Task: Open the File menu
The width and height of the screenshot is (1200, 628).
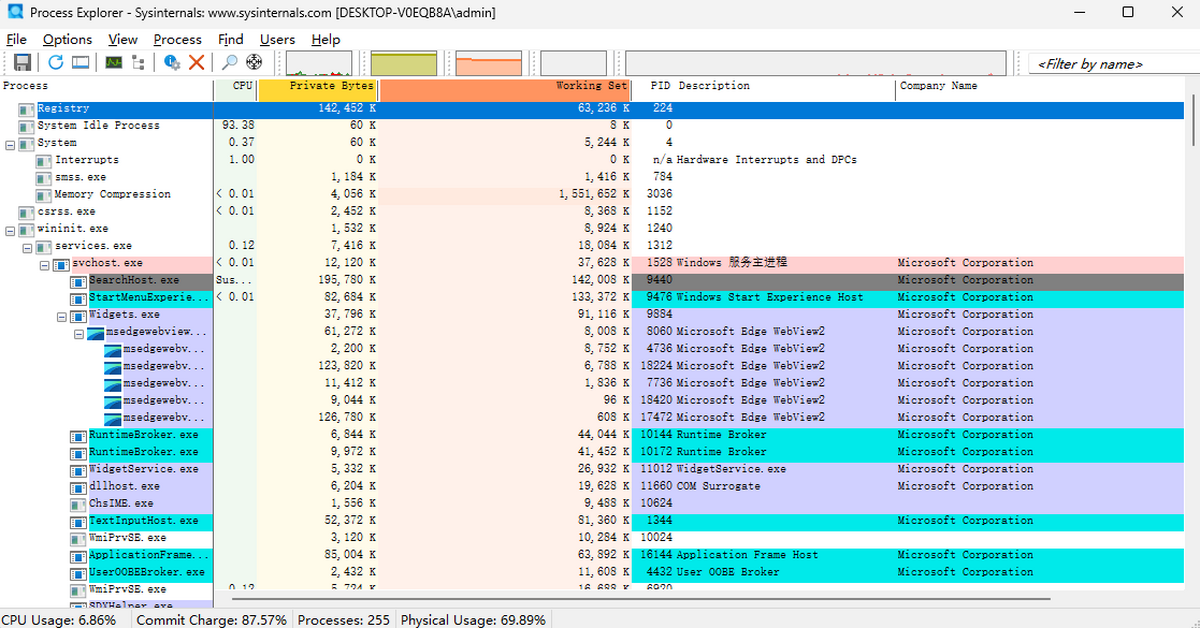Action: tap(17, 39)
